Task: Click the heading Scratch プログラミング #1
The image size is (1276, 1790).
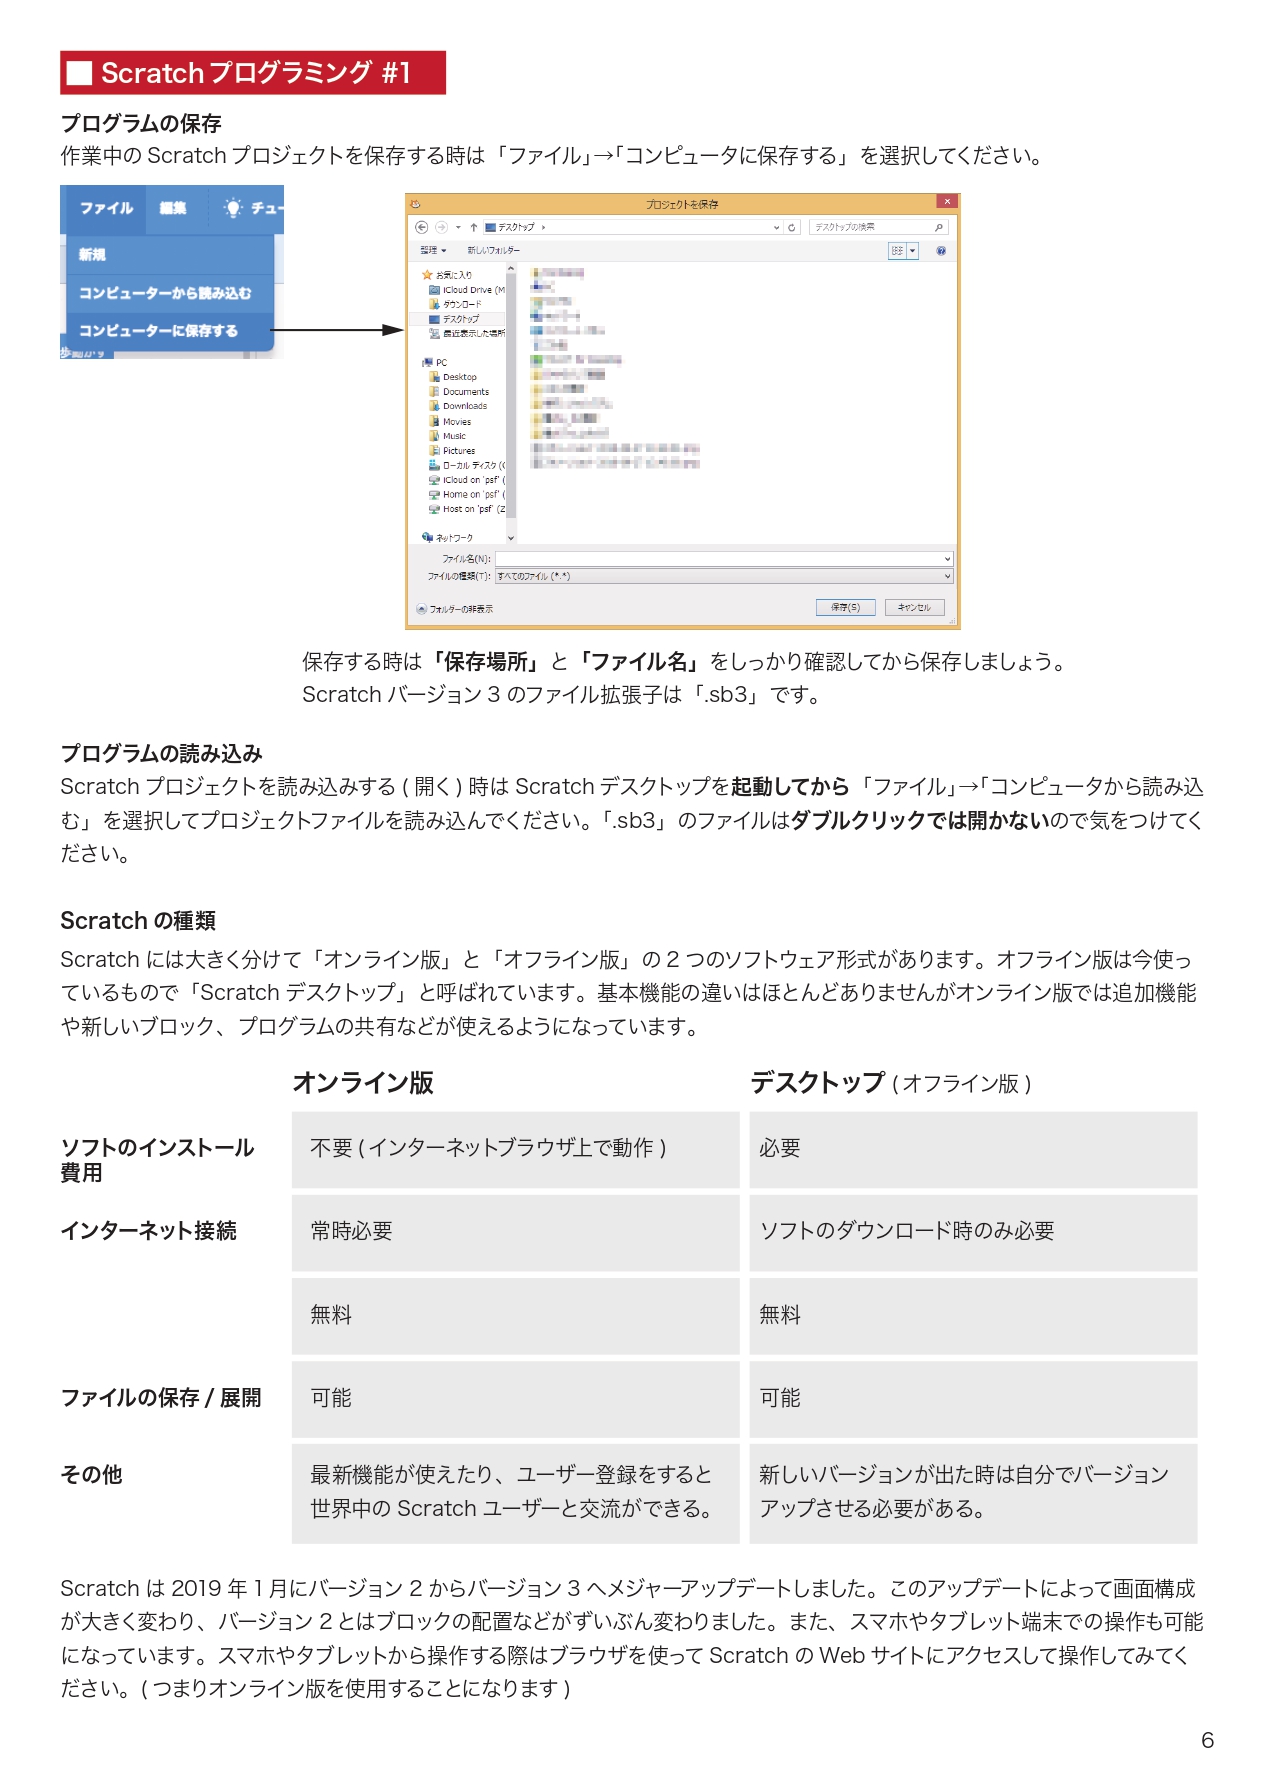Action: click(255, 73)
